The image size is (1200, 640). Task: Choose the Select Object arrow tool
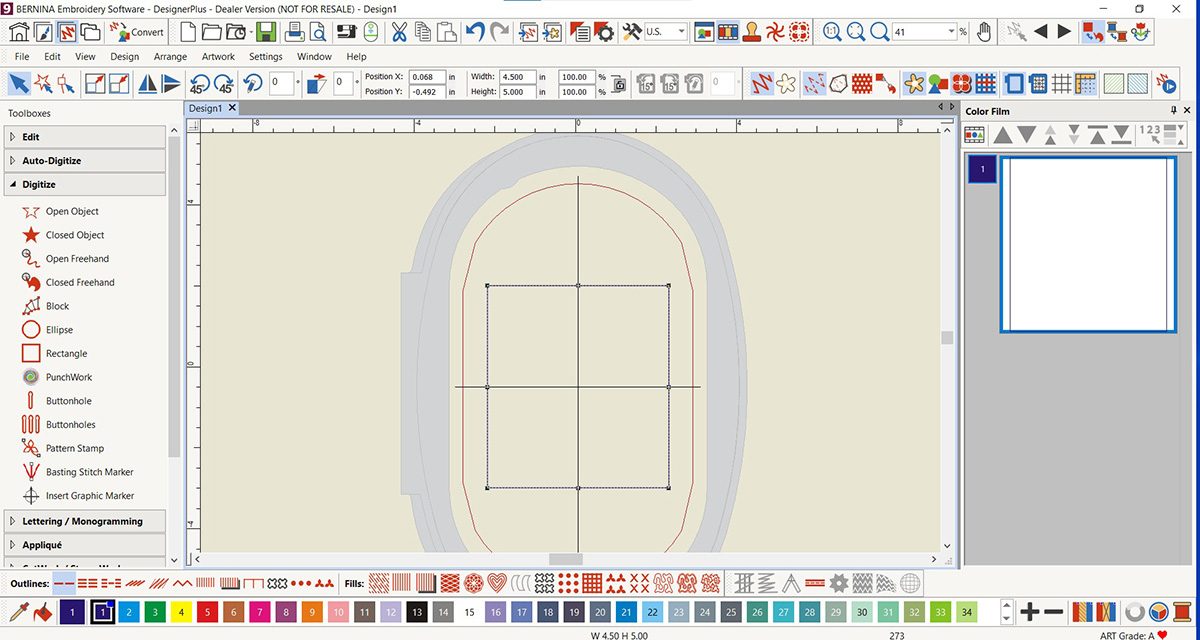pos(19,83)
